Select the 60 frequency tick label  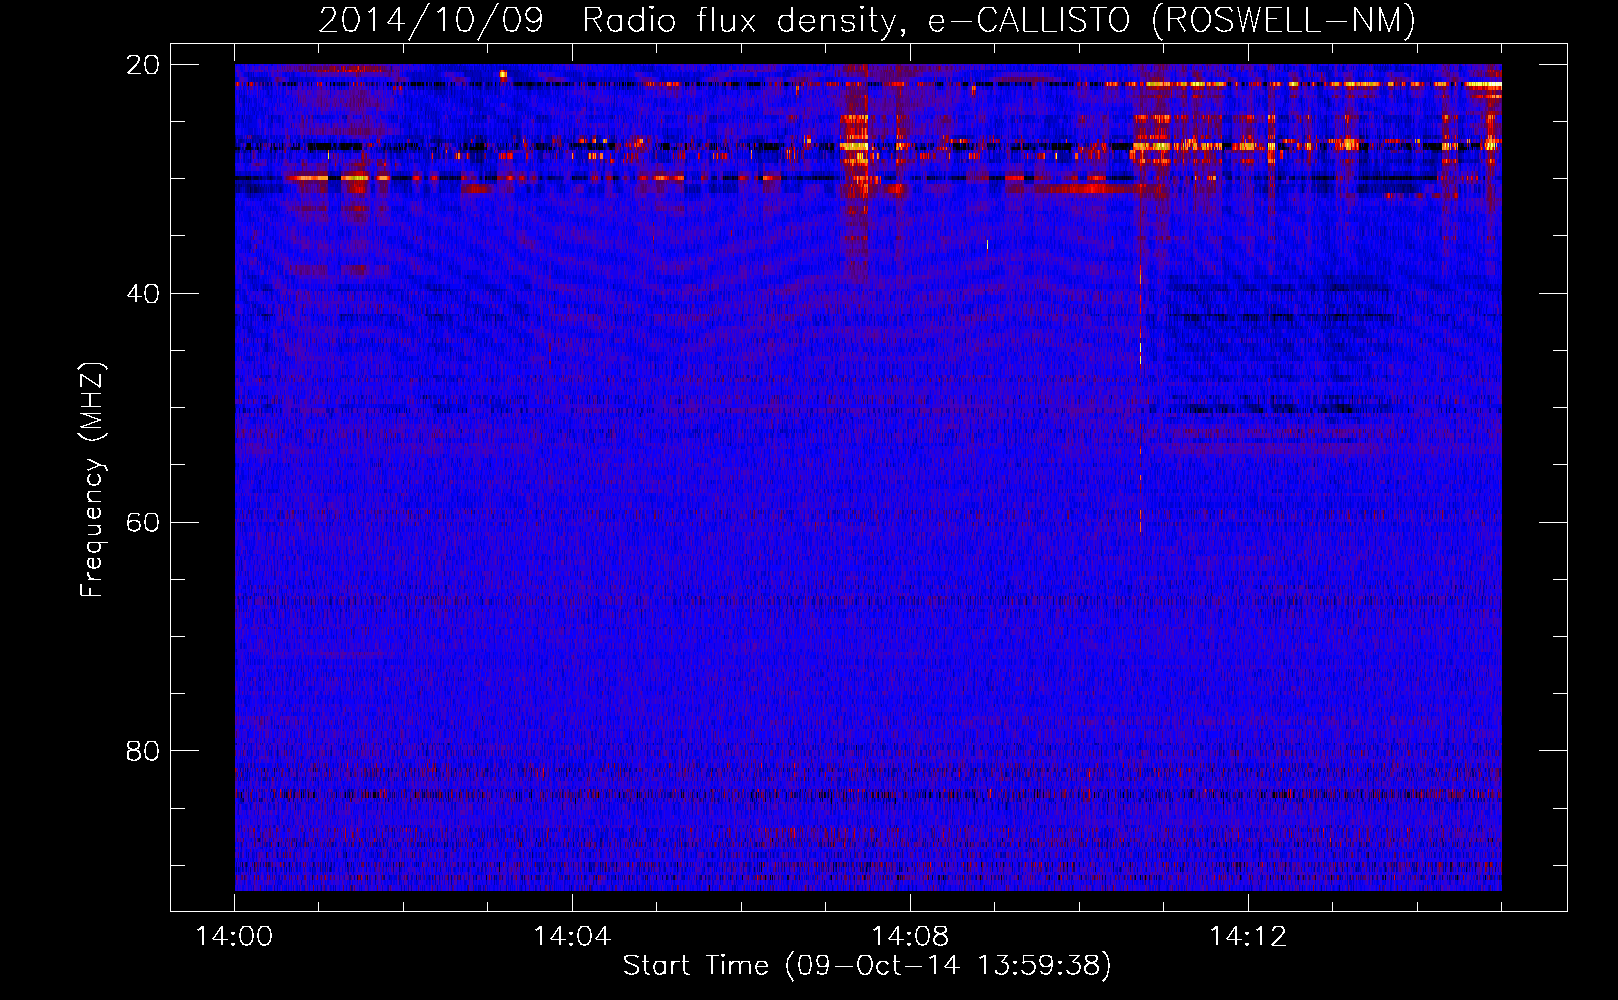click(x=143, y=523)
